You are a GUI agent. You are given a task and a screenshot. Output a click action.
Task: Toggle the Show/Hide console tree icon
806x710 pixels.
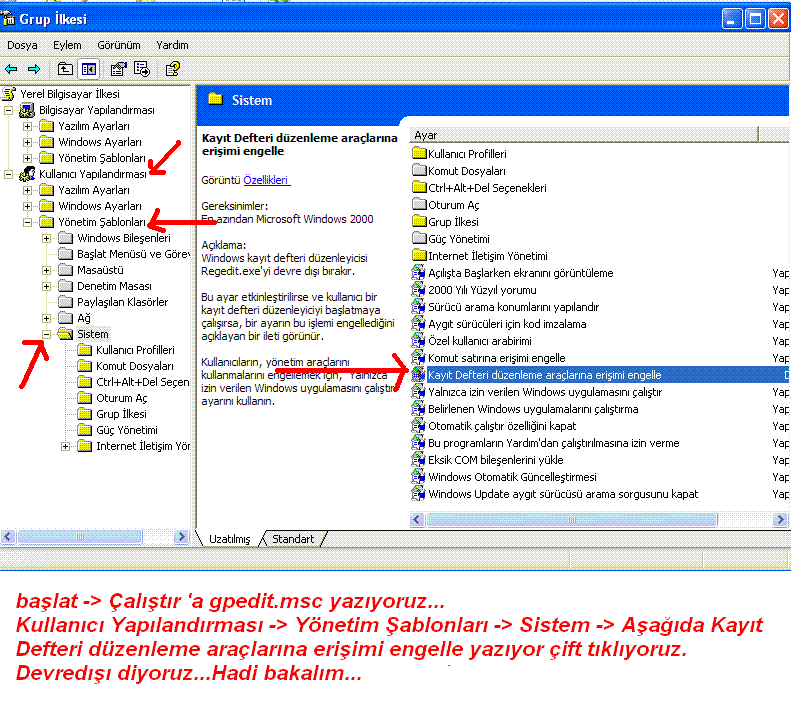click(x=88, y=69)
